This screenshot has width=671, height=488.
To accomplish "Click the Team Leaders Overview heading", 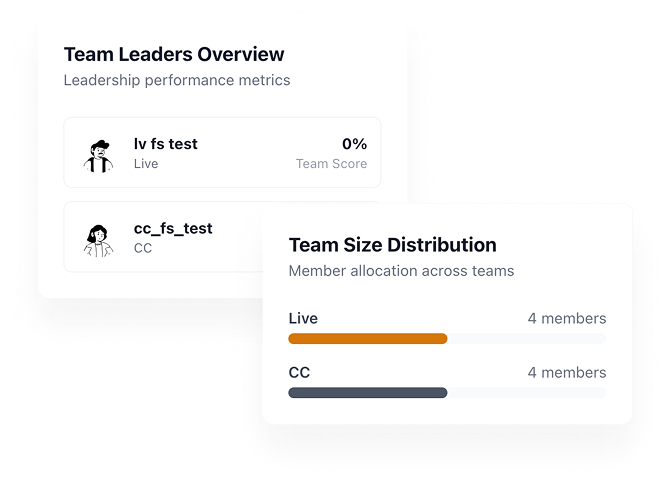I will point(174,55).
